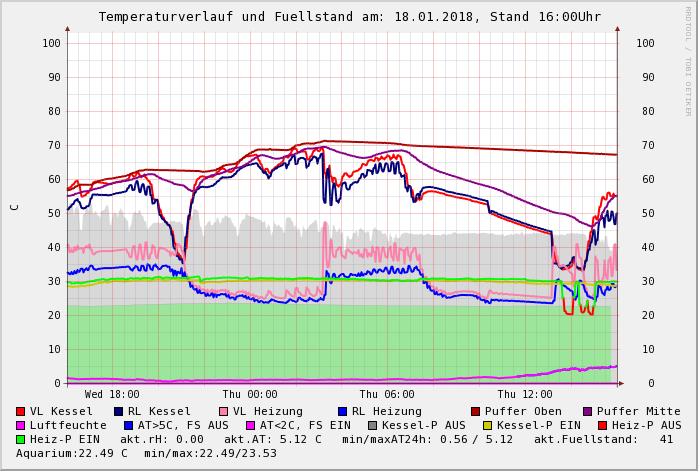The height and width of the screenshot is (471, 698).
Task: Click the Wed 18:00 time axis label
Action: tap(112, 395)
